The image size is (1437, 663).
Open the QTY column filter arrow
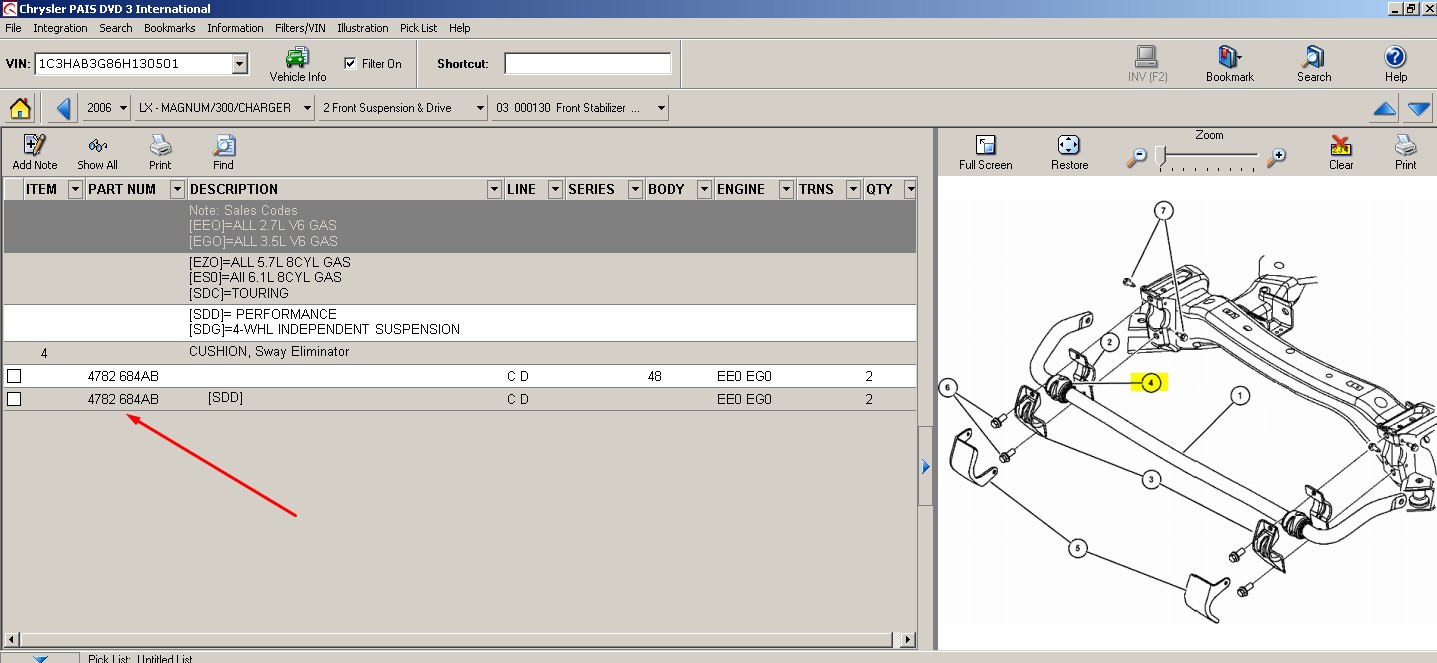(x=911, y=189)
